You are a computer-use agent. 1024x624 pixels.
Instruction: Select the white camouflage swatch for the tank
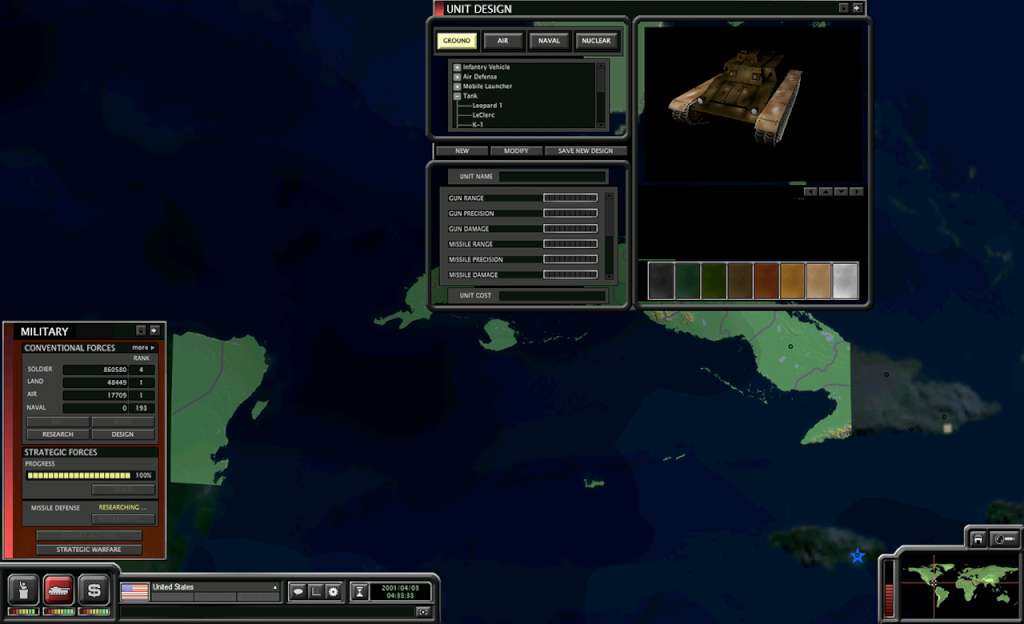click(845, 281)
